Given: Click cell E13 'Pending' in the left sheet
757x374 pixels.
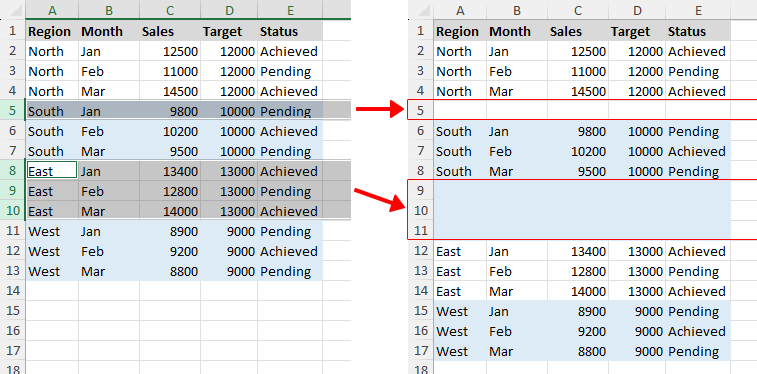Looking at the screenshot, I should [x=290, y=271].
